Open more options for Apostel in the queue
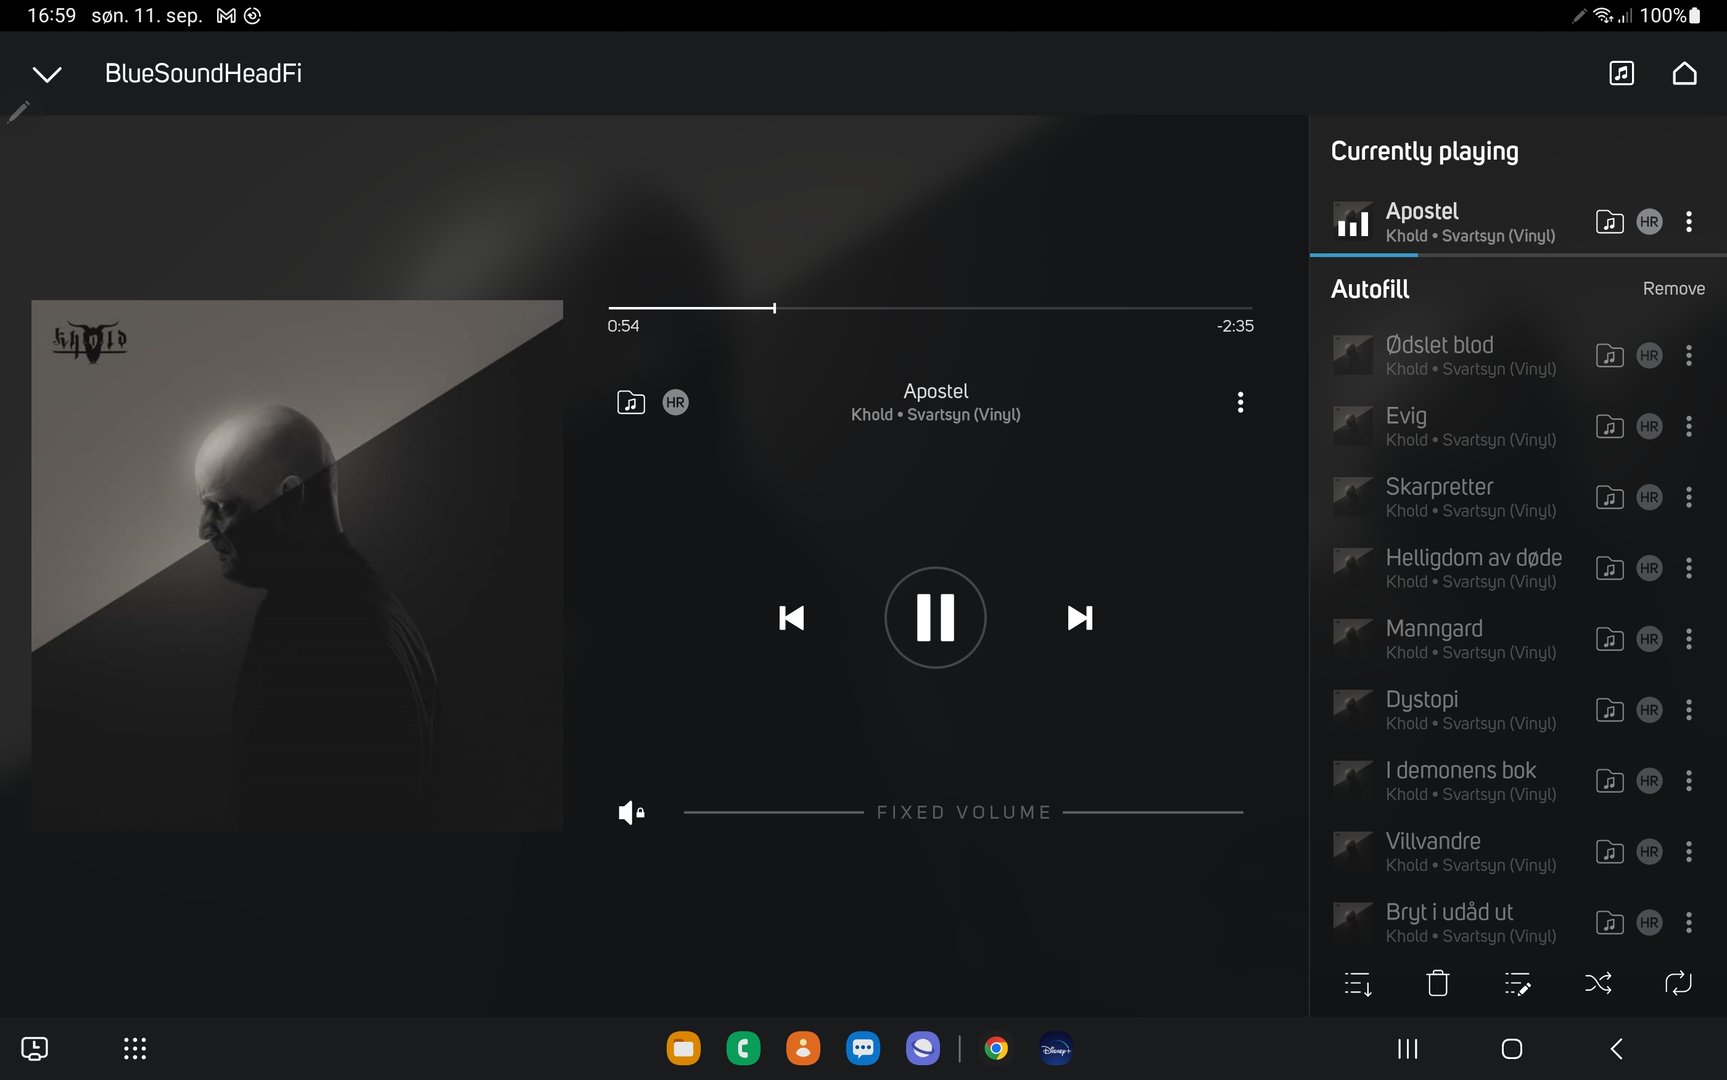The height and width of the screenshot is (1080, 1727). [1689, 222]
